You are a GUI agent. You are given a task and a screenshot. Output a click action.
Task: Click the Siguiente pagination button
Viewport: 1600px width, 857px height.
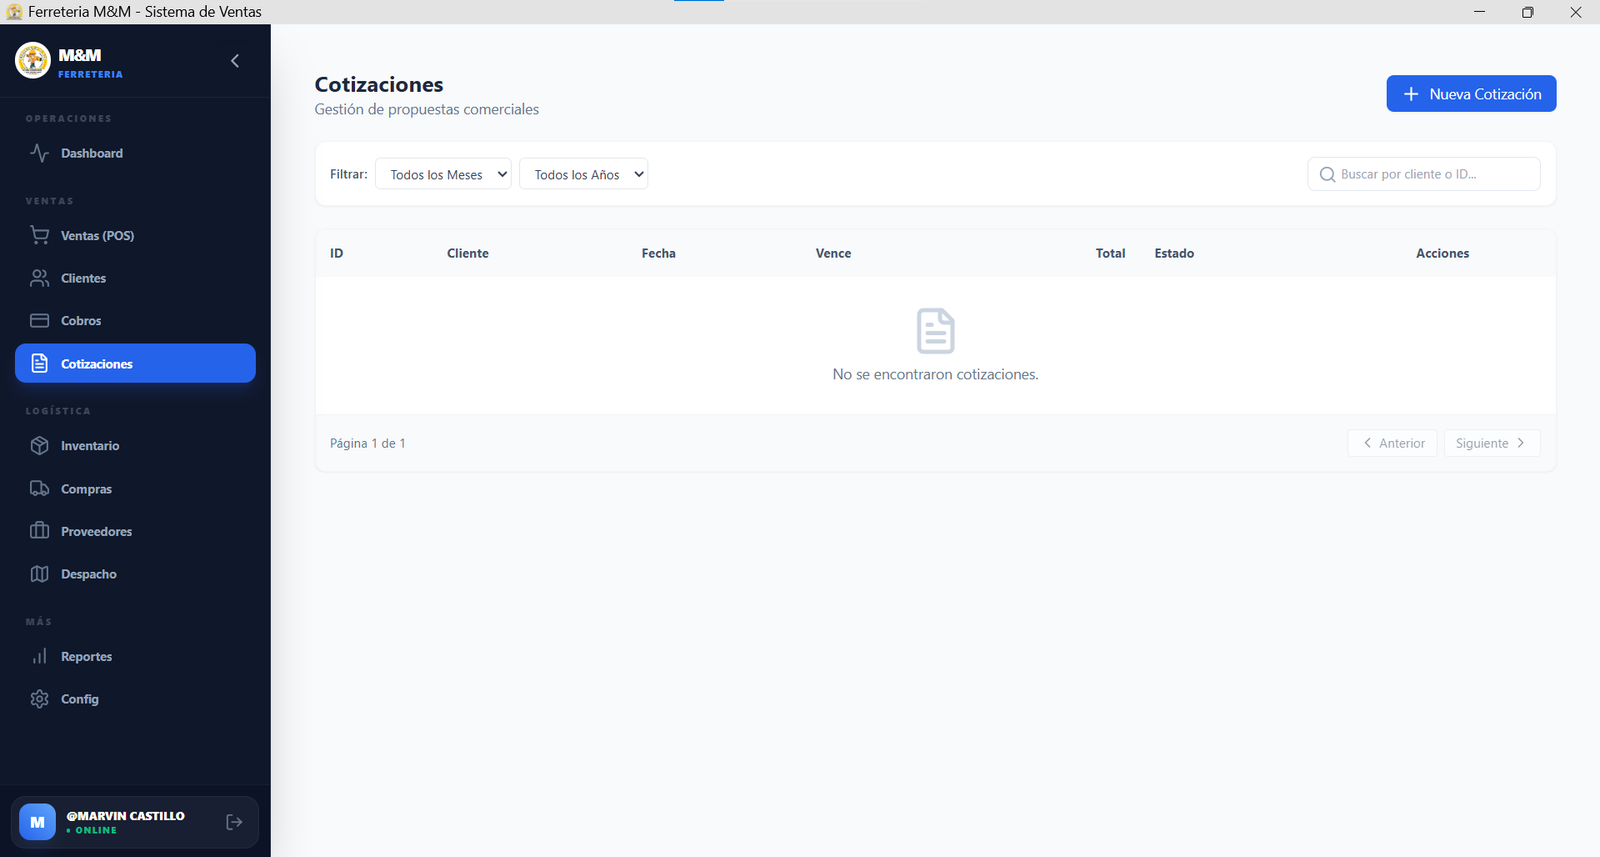click(1492, 443)
